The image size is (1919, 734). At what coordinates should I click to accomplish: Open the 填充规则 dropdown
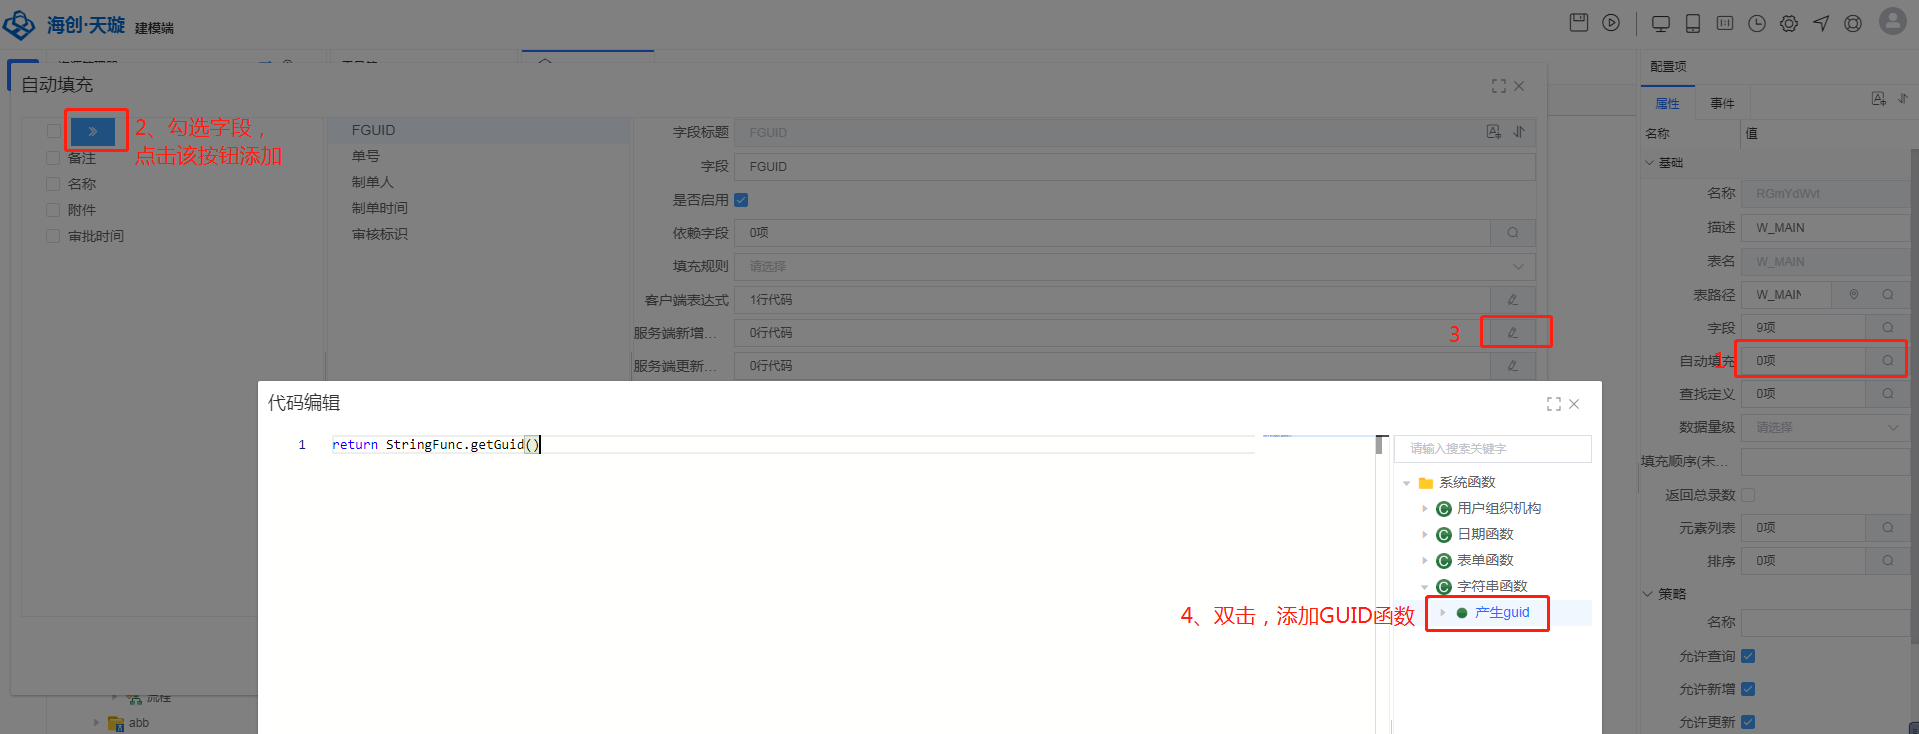point(1134,267)
